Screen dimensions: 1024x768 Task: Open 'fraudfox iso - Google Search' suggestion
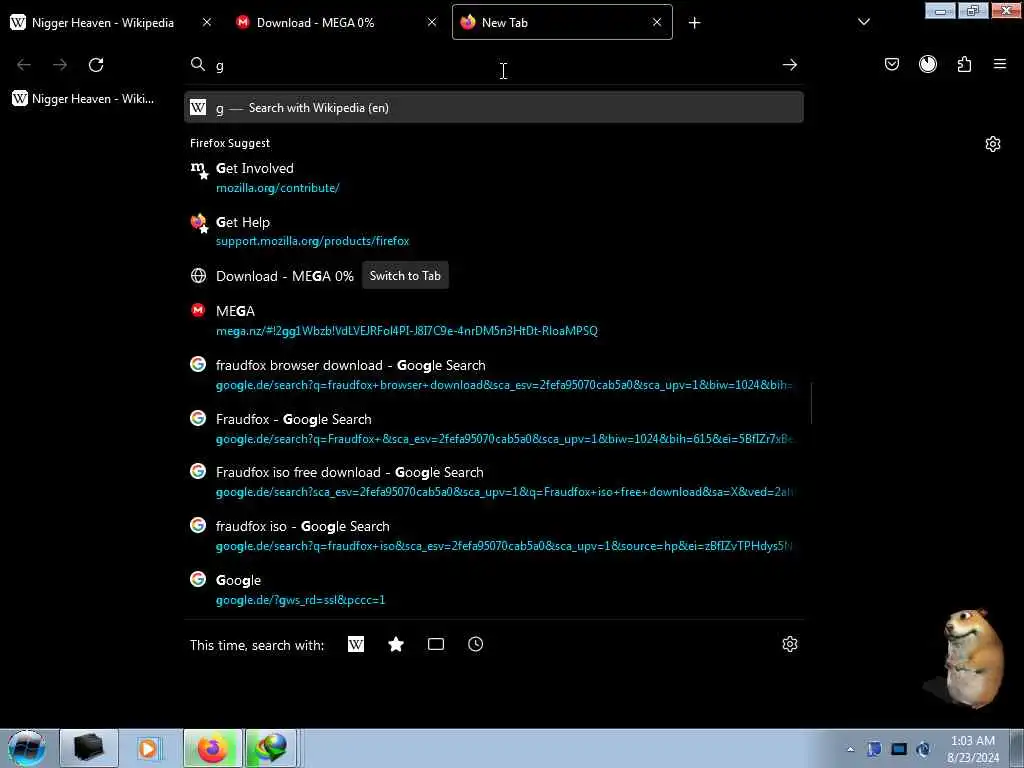tap(494, 536)
